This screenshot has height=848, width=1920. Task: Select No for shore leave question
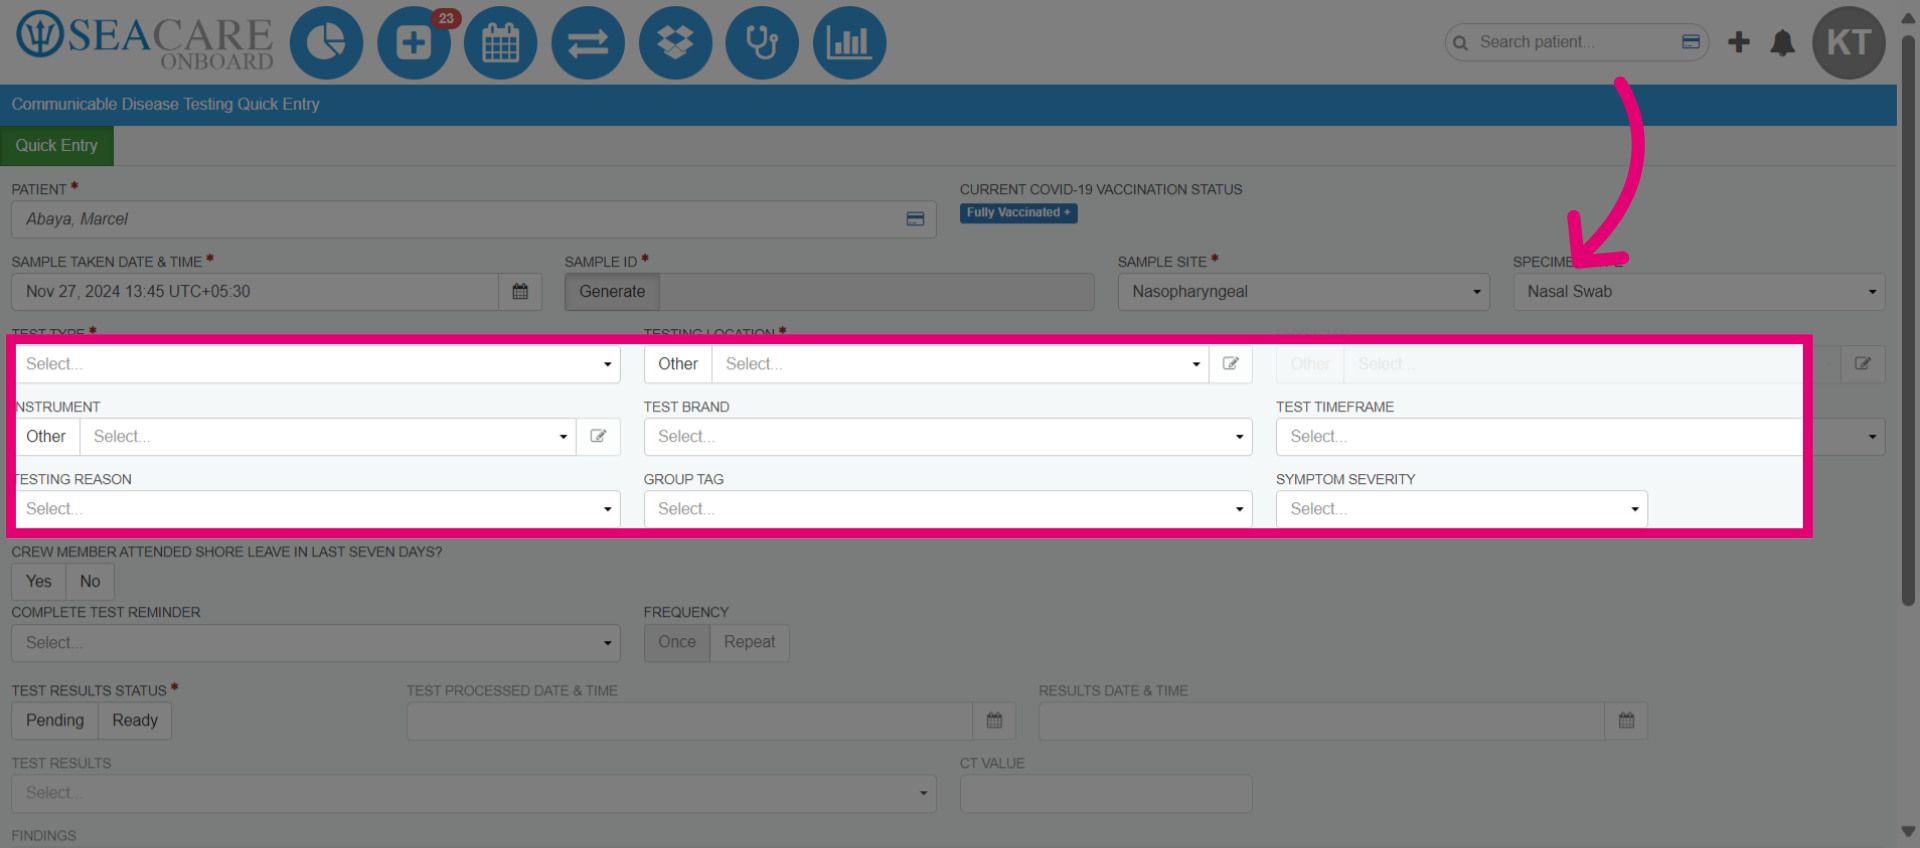(90, 581)
